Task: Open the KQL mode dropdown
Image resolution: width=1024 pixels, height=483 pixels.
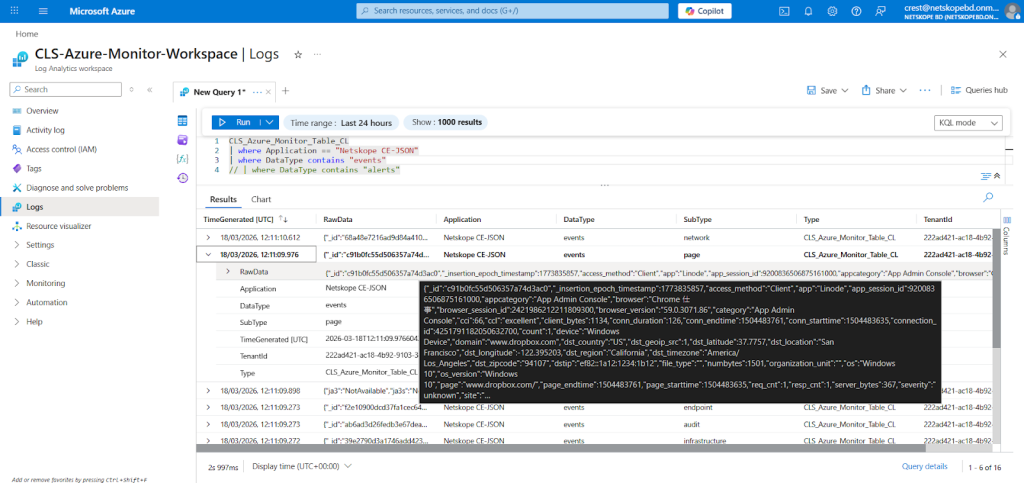Action: click(968, 123)
